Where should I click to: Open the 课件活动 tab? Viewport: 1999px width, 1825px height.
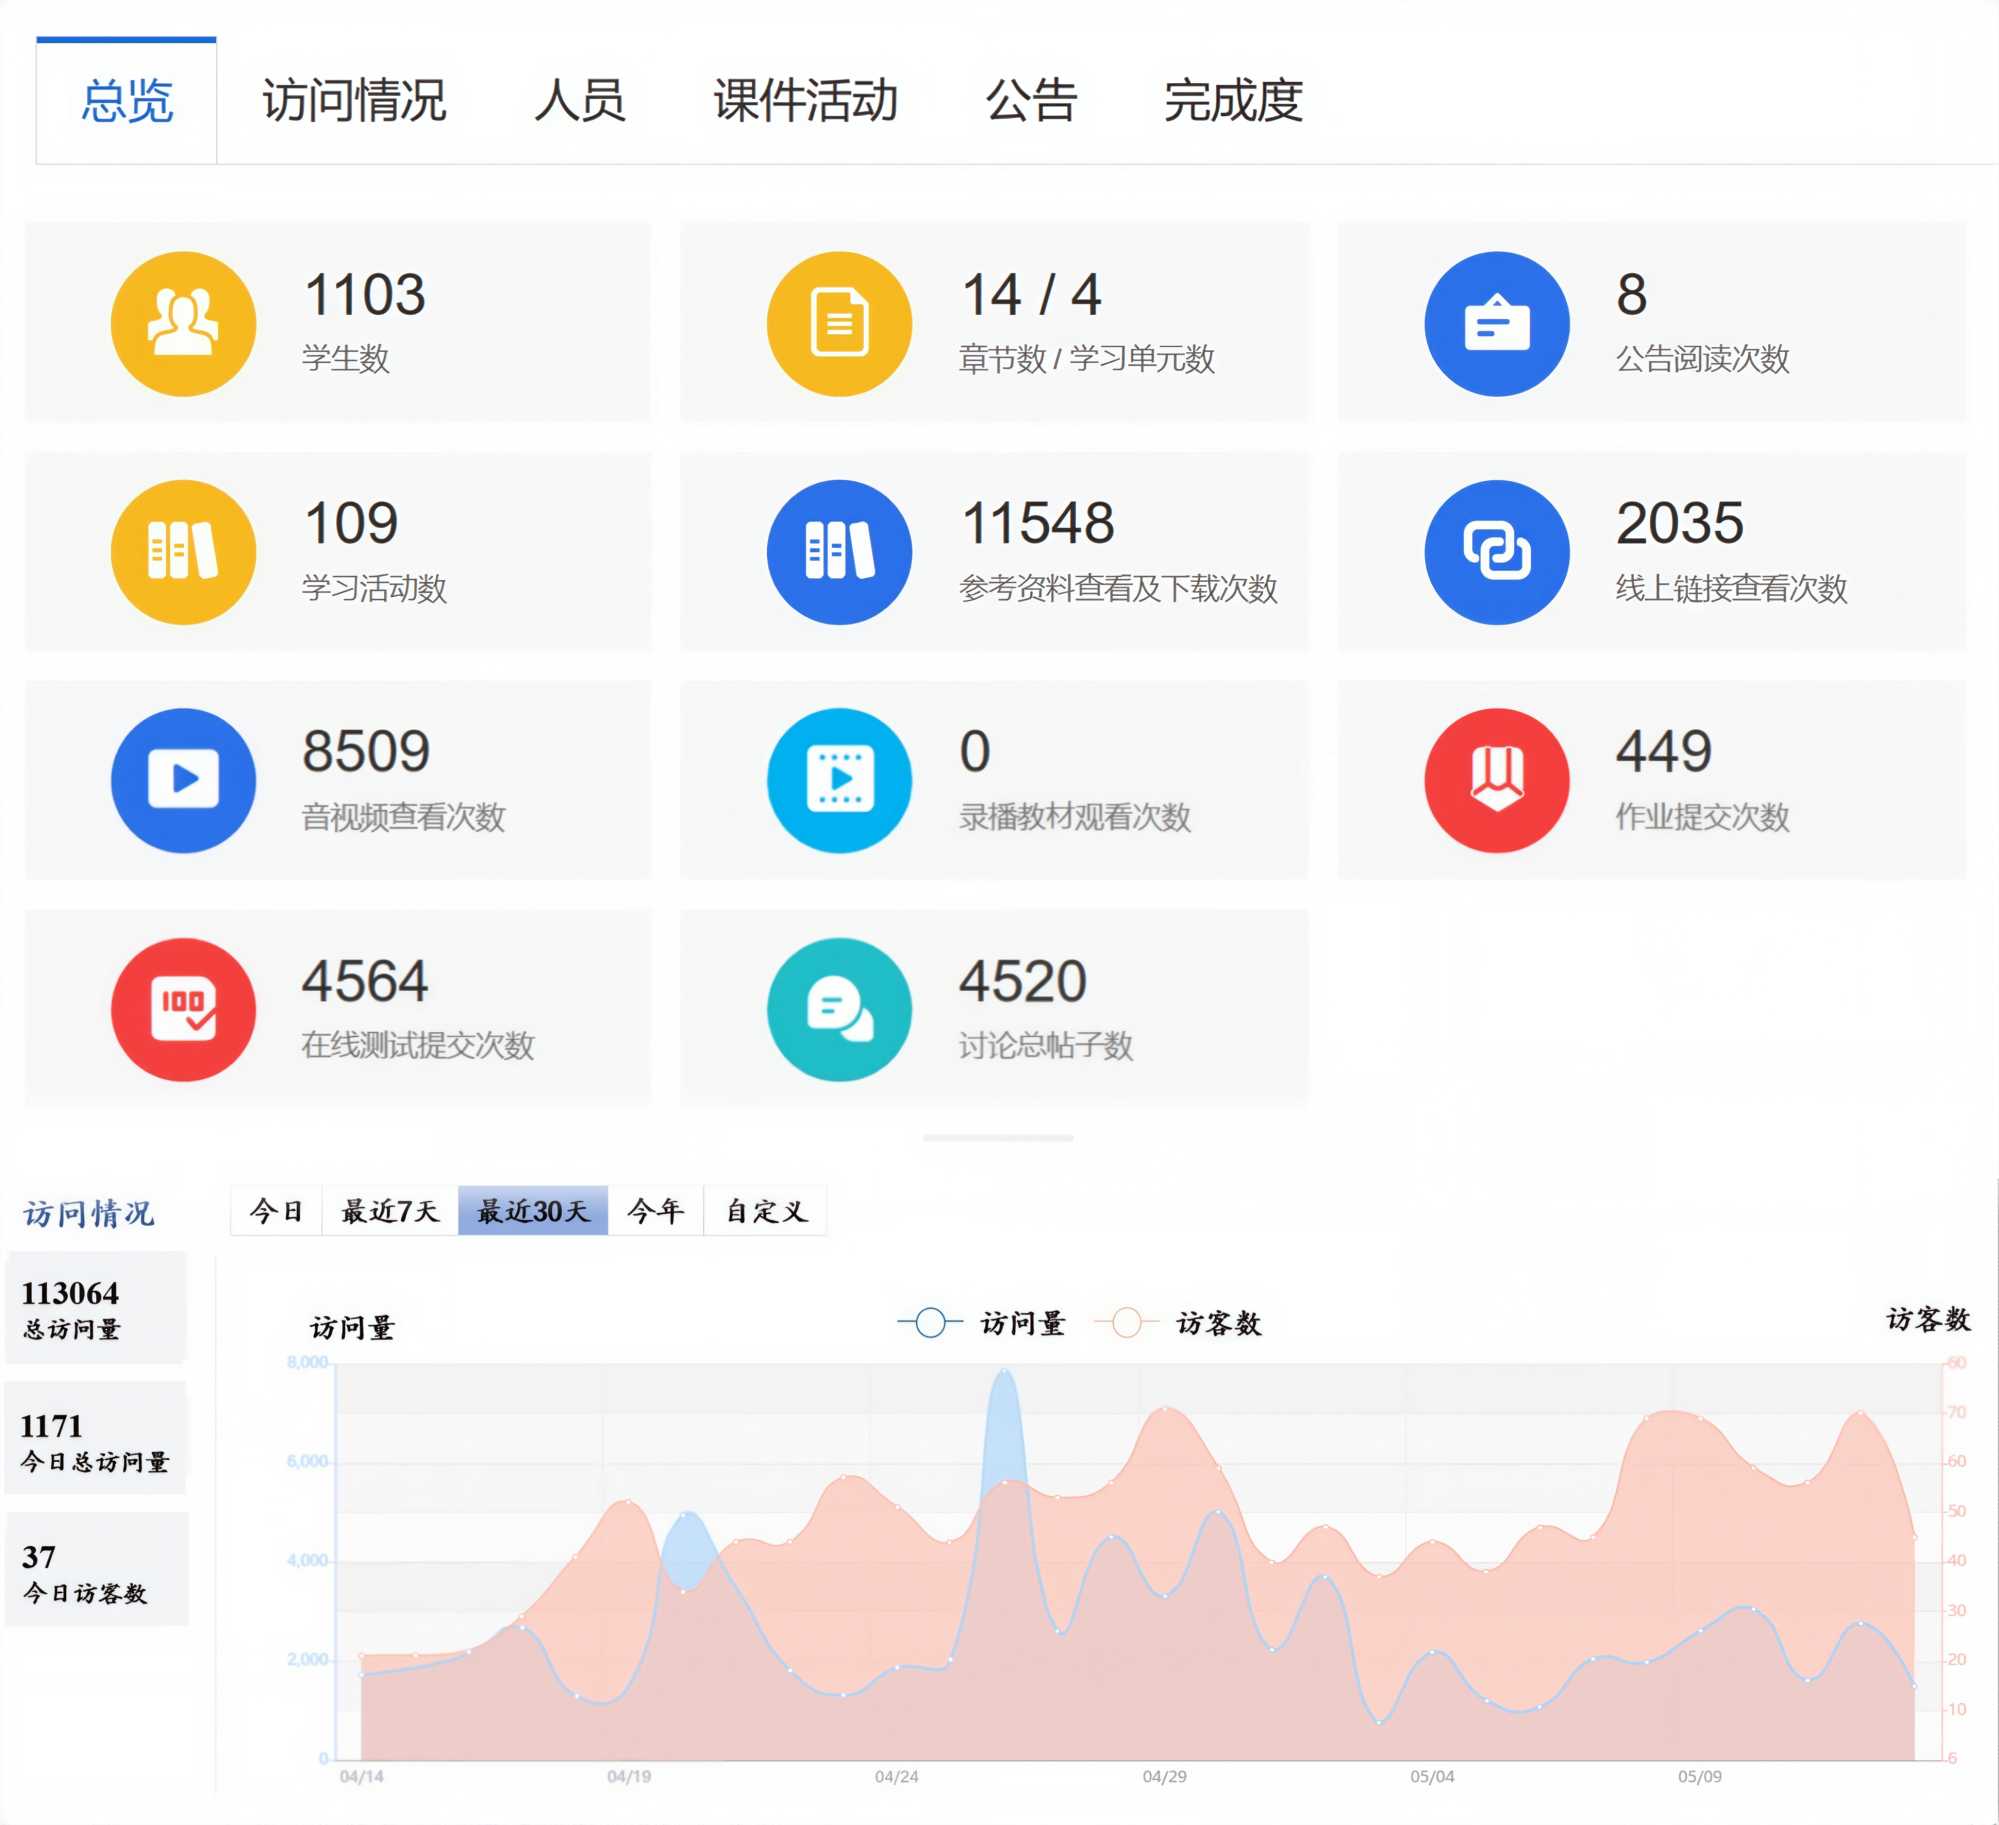[x=805, y=101]
